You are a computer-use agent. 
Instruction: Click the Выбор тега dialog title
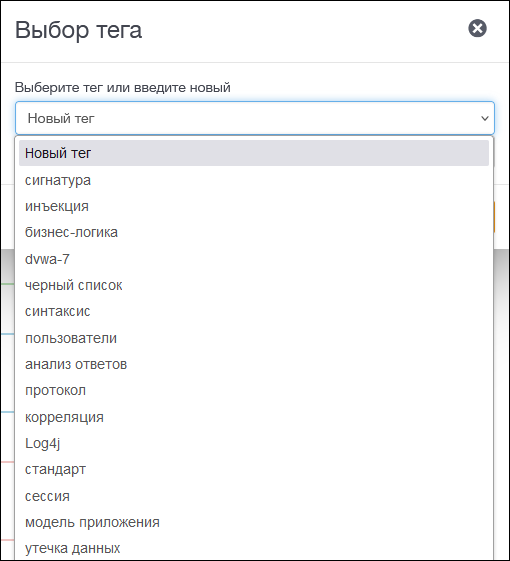(78, 30)
